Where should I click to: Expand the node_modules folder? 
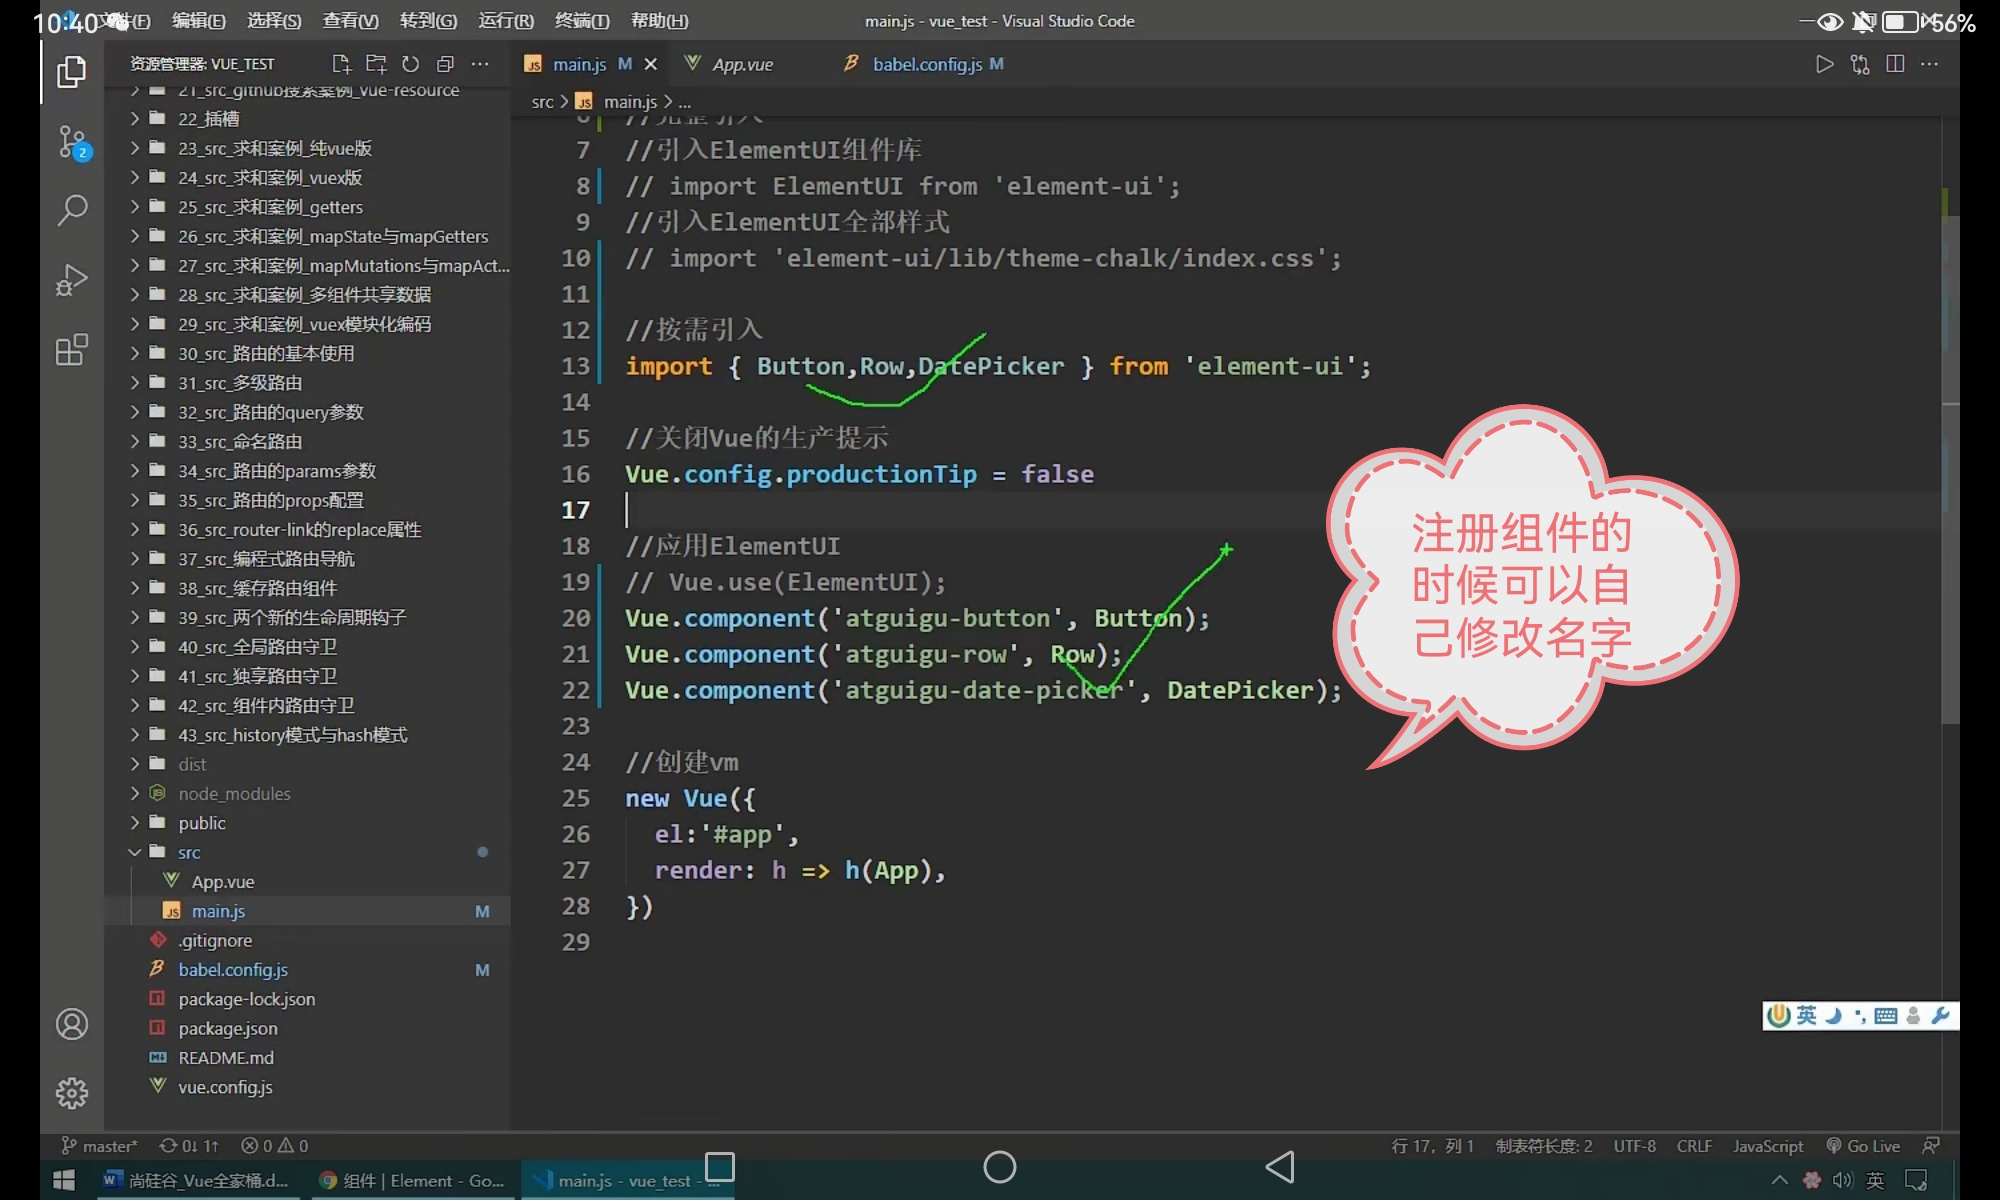tap(234, 794)
